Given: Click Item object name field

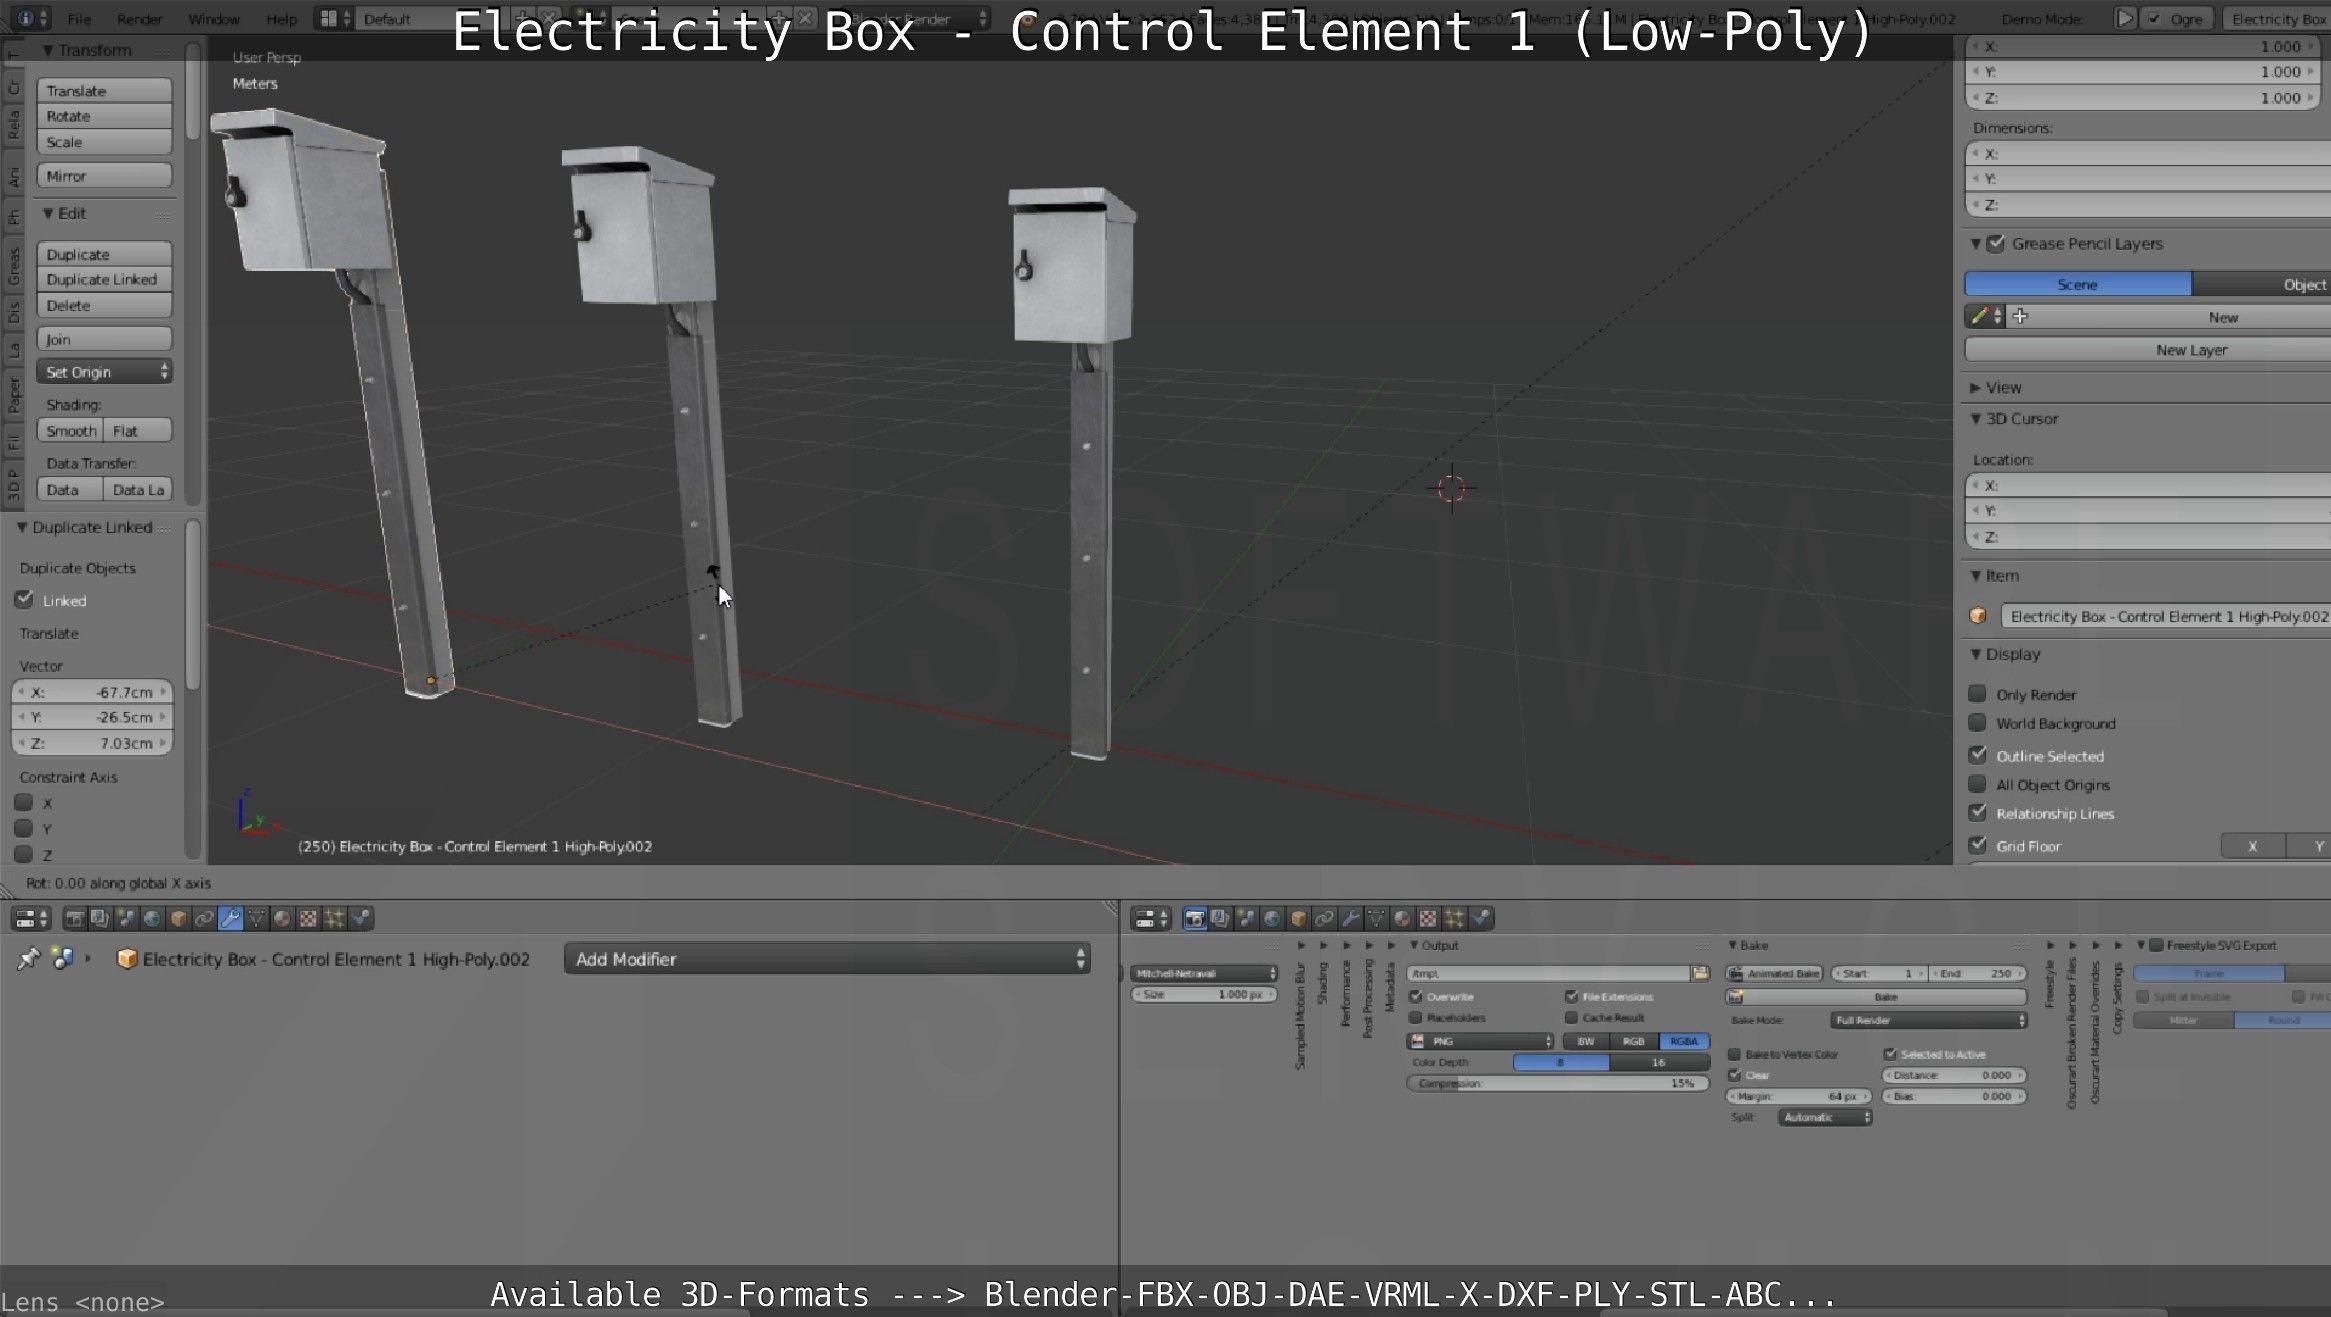Looking at the screenshot, I should coord(2165,616).
